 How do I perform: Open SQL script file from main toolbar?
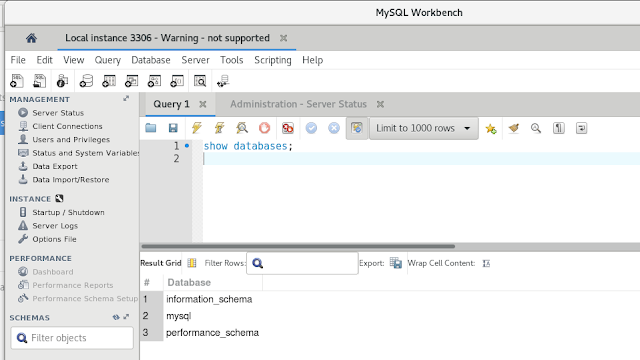pos(40,81)
